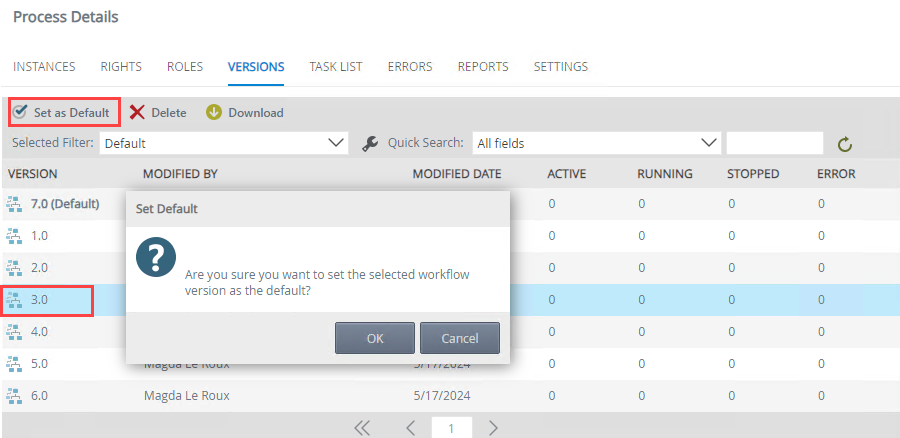Viewport: 900px width, 438px height.
Task: Click the Download arrow icon
Action: (214, 113)
